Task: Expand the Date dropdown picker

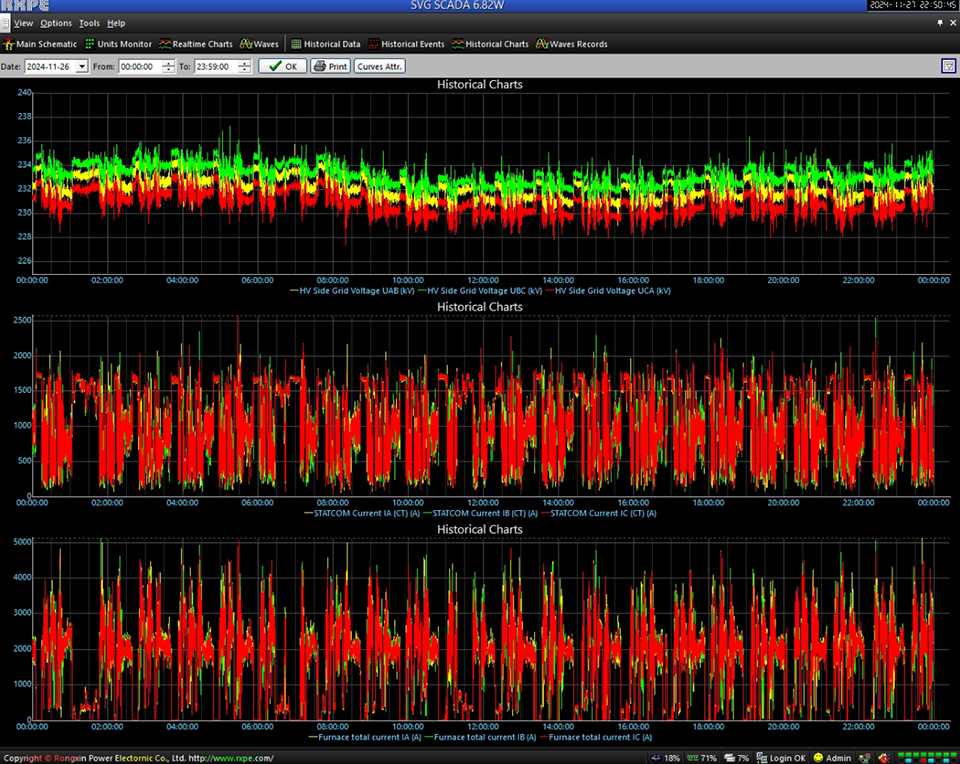Action: point(81,67)
